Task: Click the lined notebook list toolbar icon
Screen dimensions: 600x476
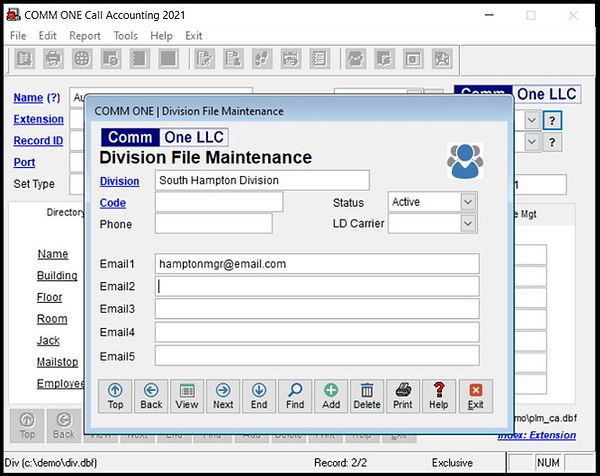Action: (320, 59)
